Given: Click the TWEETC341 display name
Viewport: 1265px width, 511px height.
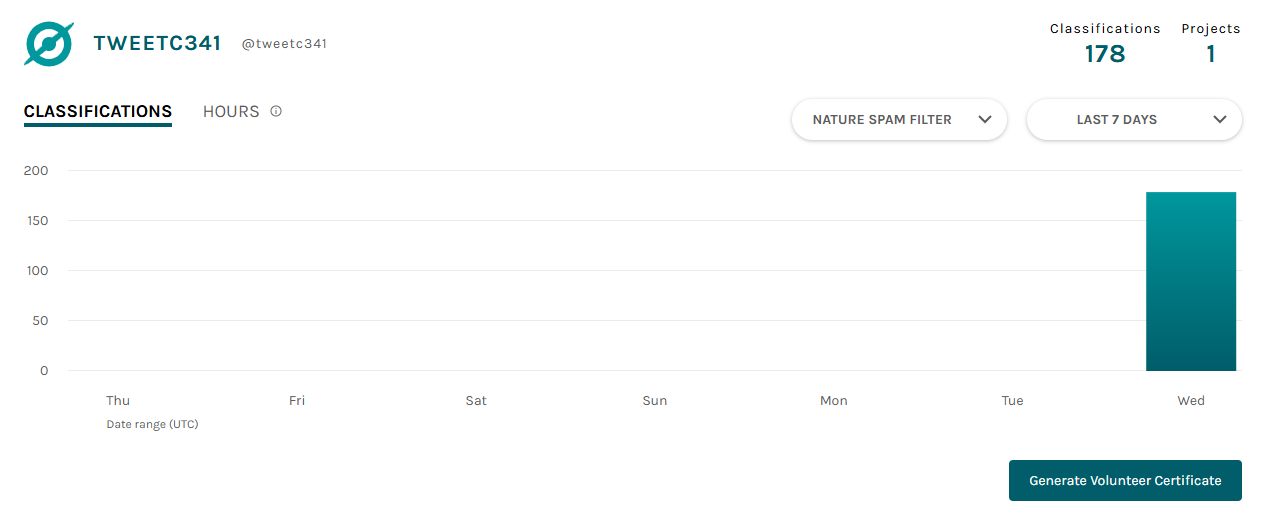Looking at the screenshot, I should 157,43.
